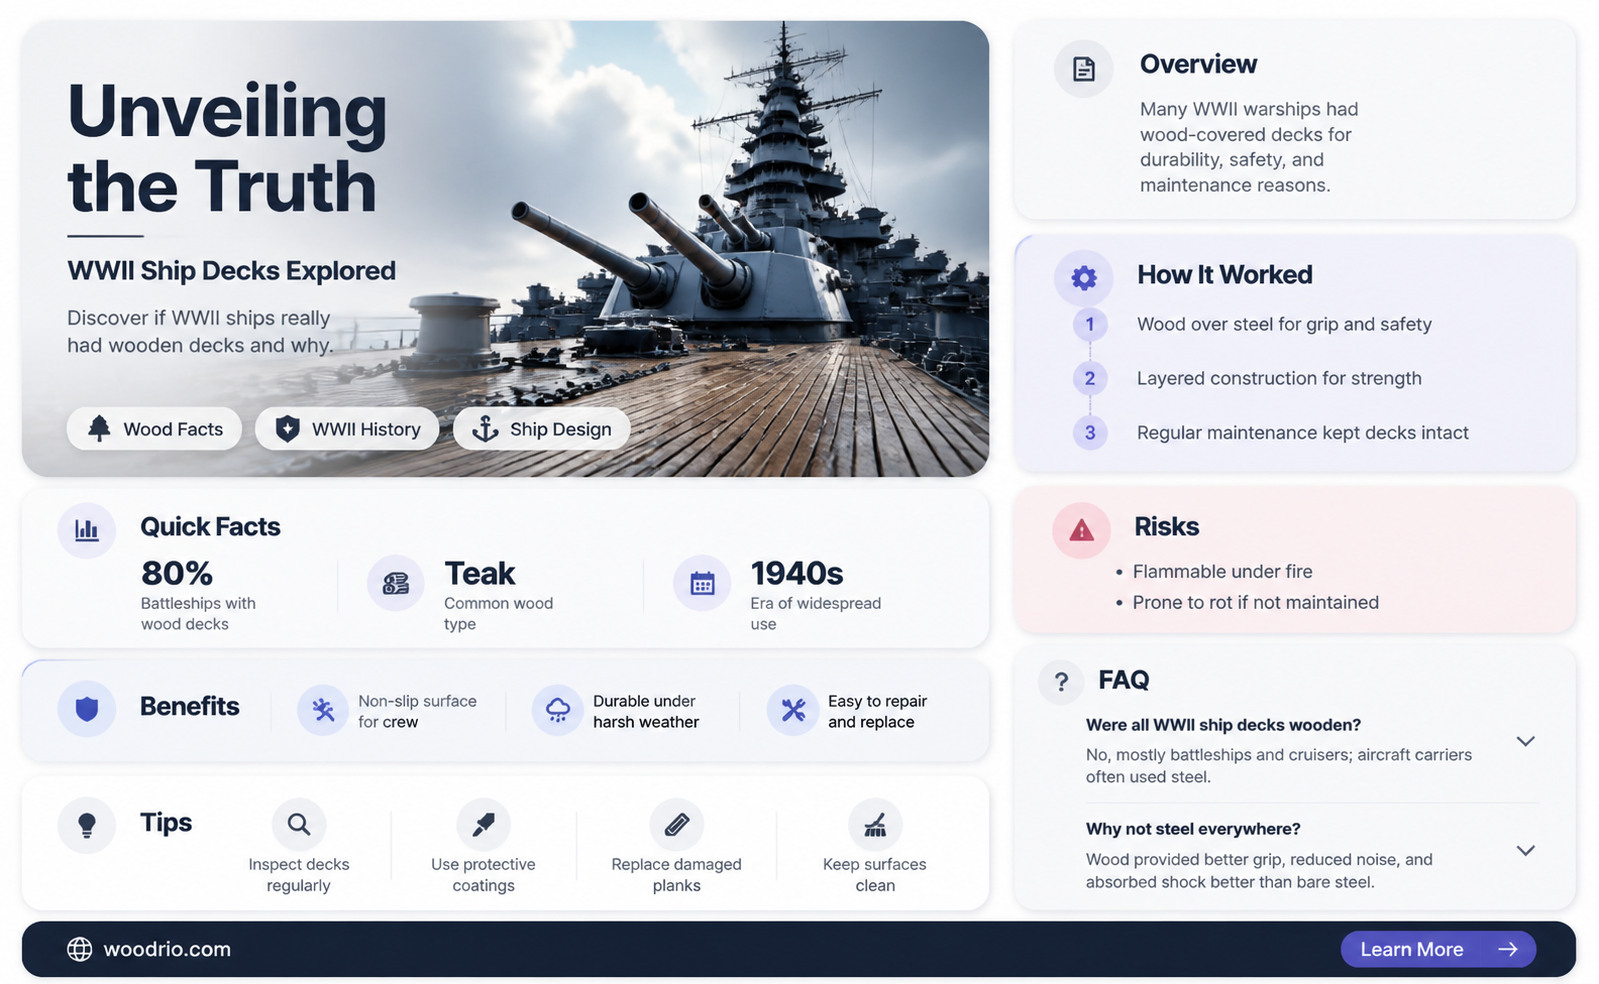Click 'Replace damaged planks' tip text
The width and height of the screenshot is (1599, 984).
coord(676,875)
